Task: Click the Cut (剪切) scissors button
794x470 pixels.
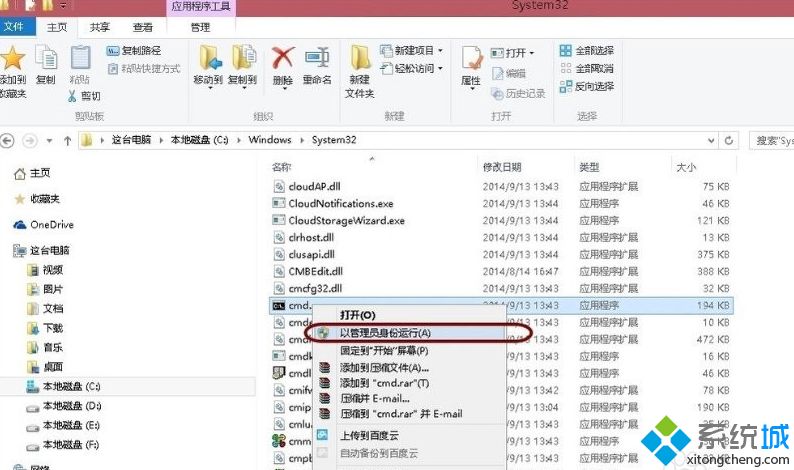Action: pyautogui.click(x=84, y=96)
